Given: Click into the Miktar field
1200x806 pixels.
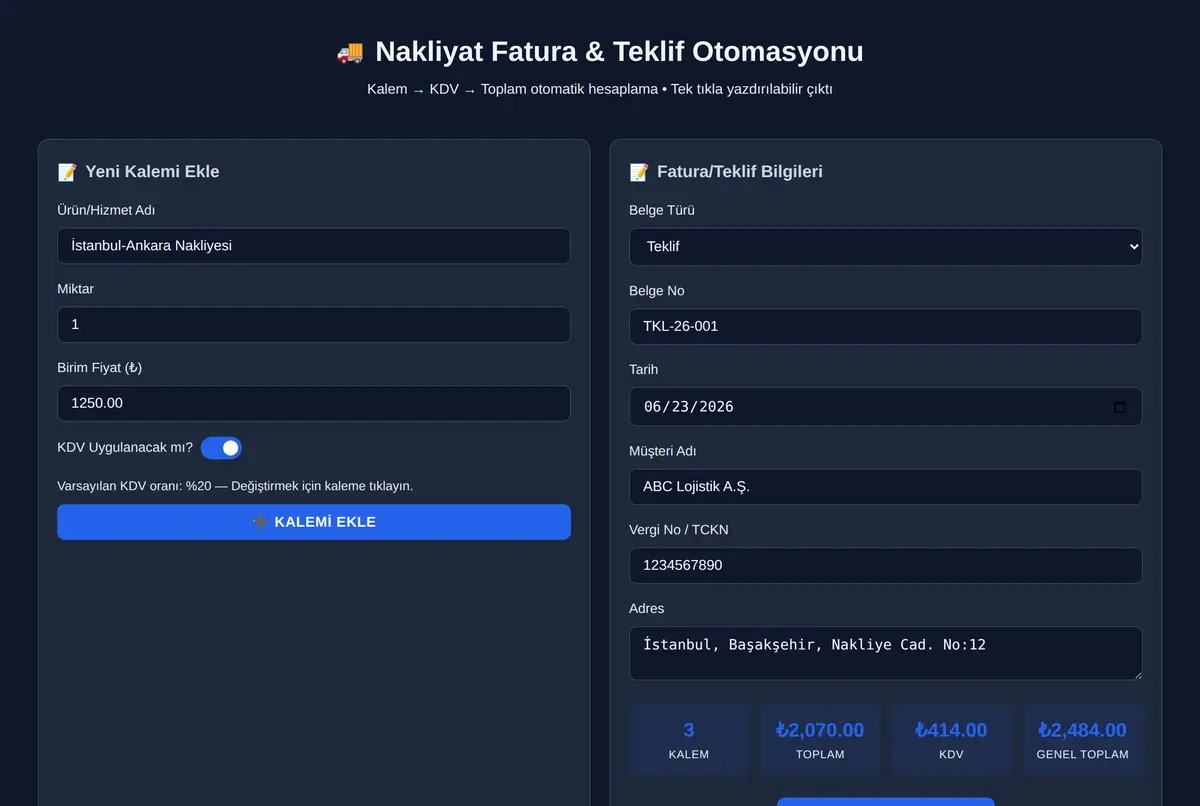Looking at the screenshot, I should 314,325.
